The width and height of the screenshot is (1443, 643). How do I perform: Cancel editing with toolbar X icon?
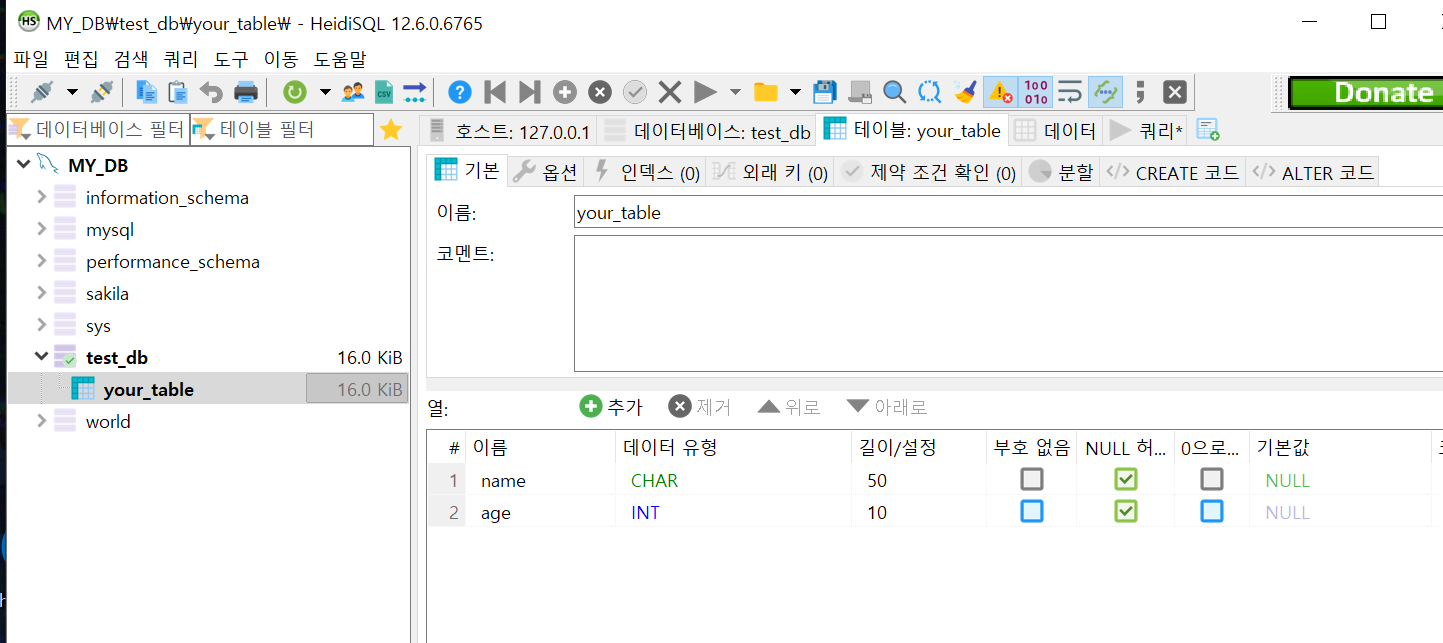[x=669, y=93]
